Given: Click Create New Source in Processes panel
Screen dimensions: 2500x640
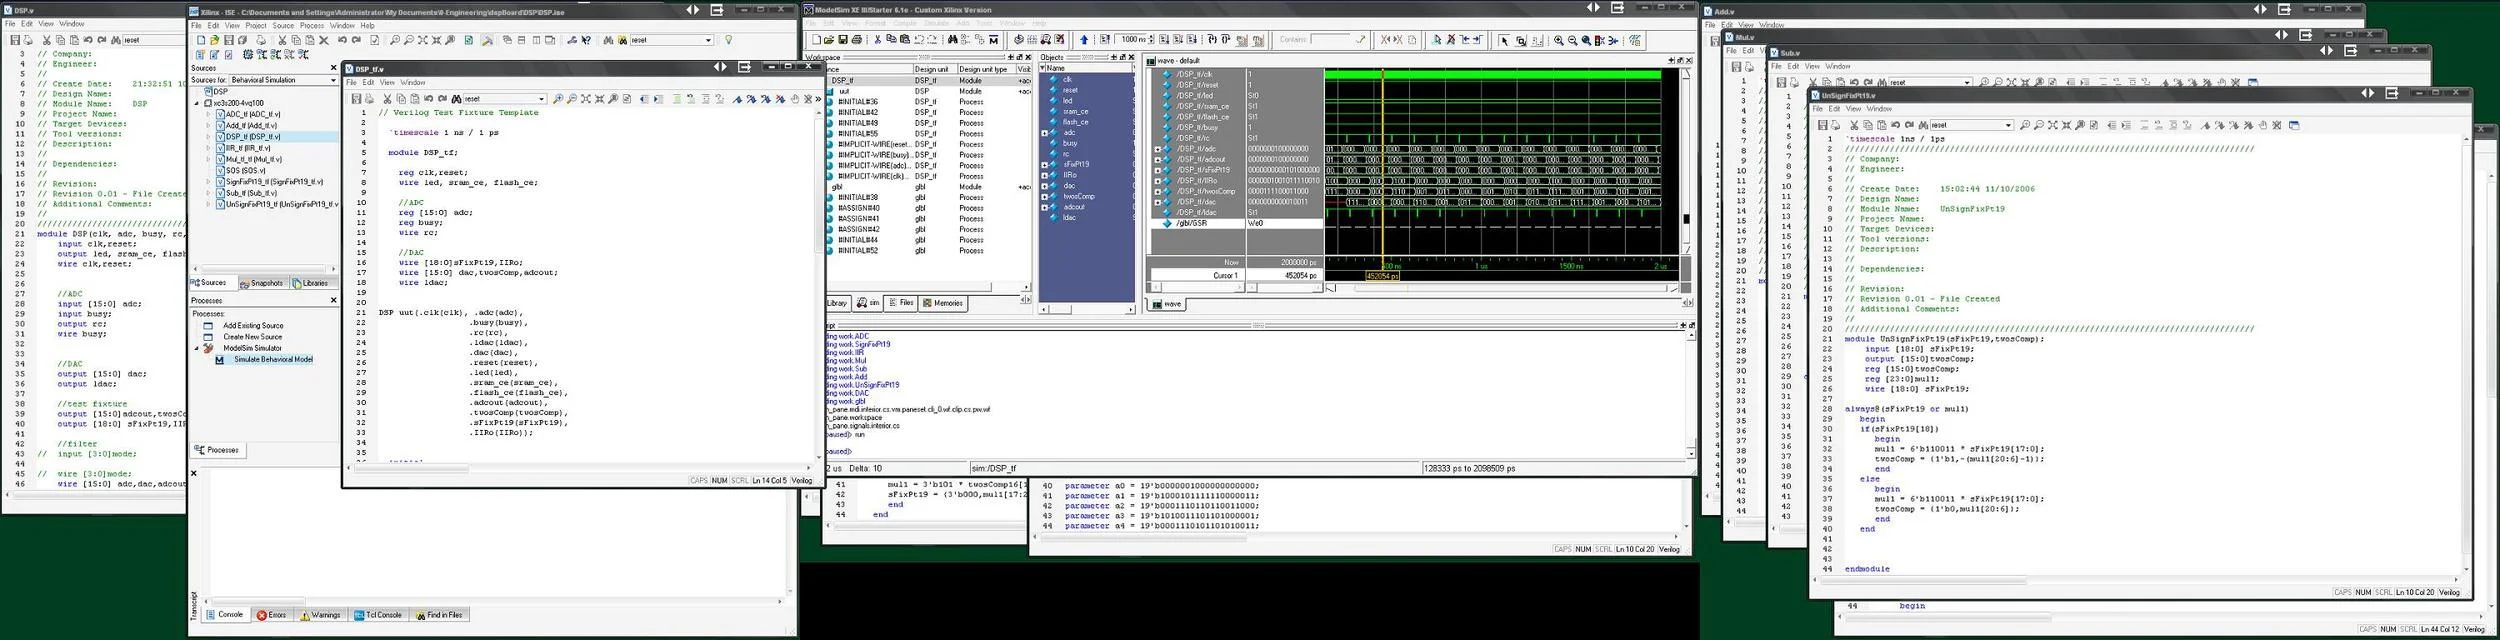Looking at the screenshot, I should 252,337.
